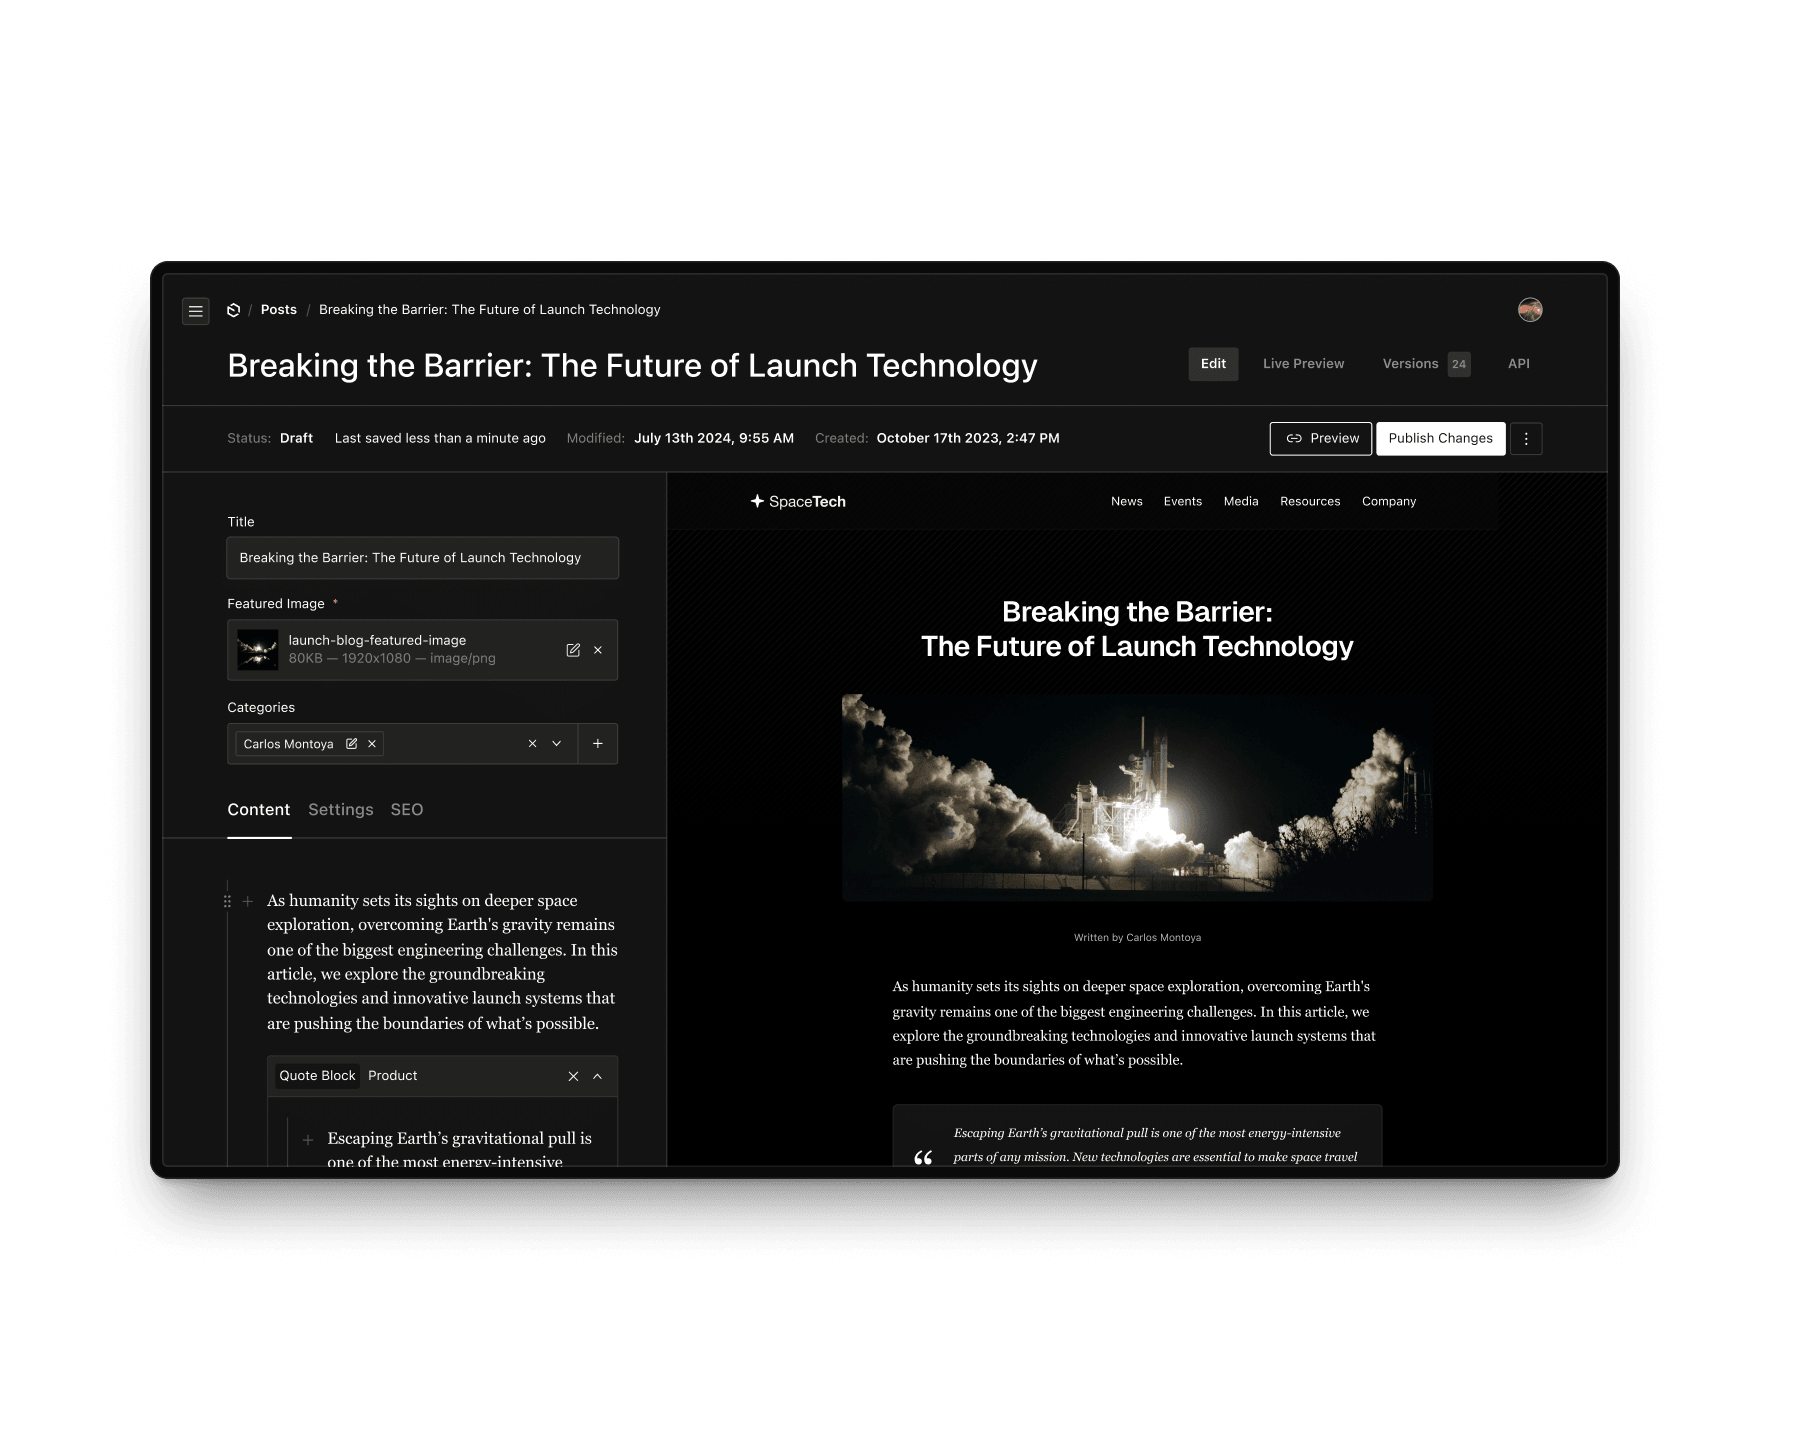Open the sidebar navigation menu
The image size is (1800, 1440).
[x=196, y=311]
